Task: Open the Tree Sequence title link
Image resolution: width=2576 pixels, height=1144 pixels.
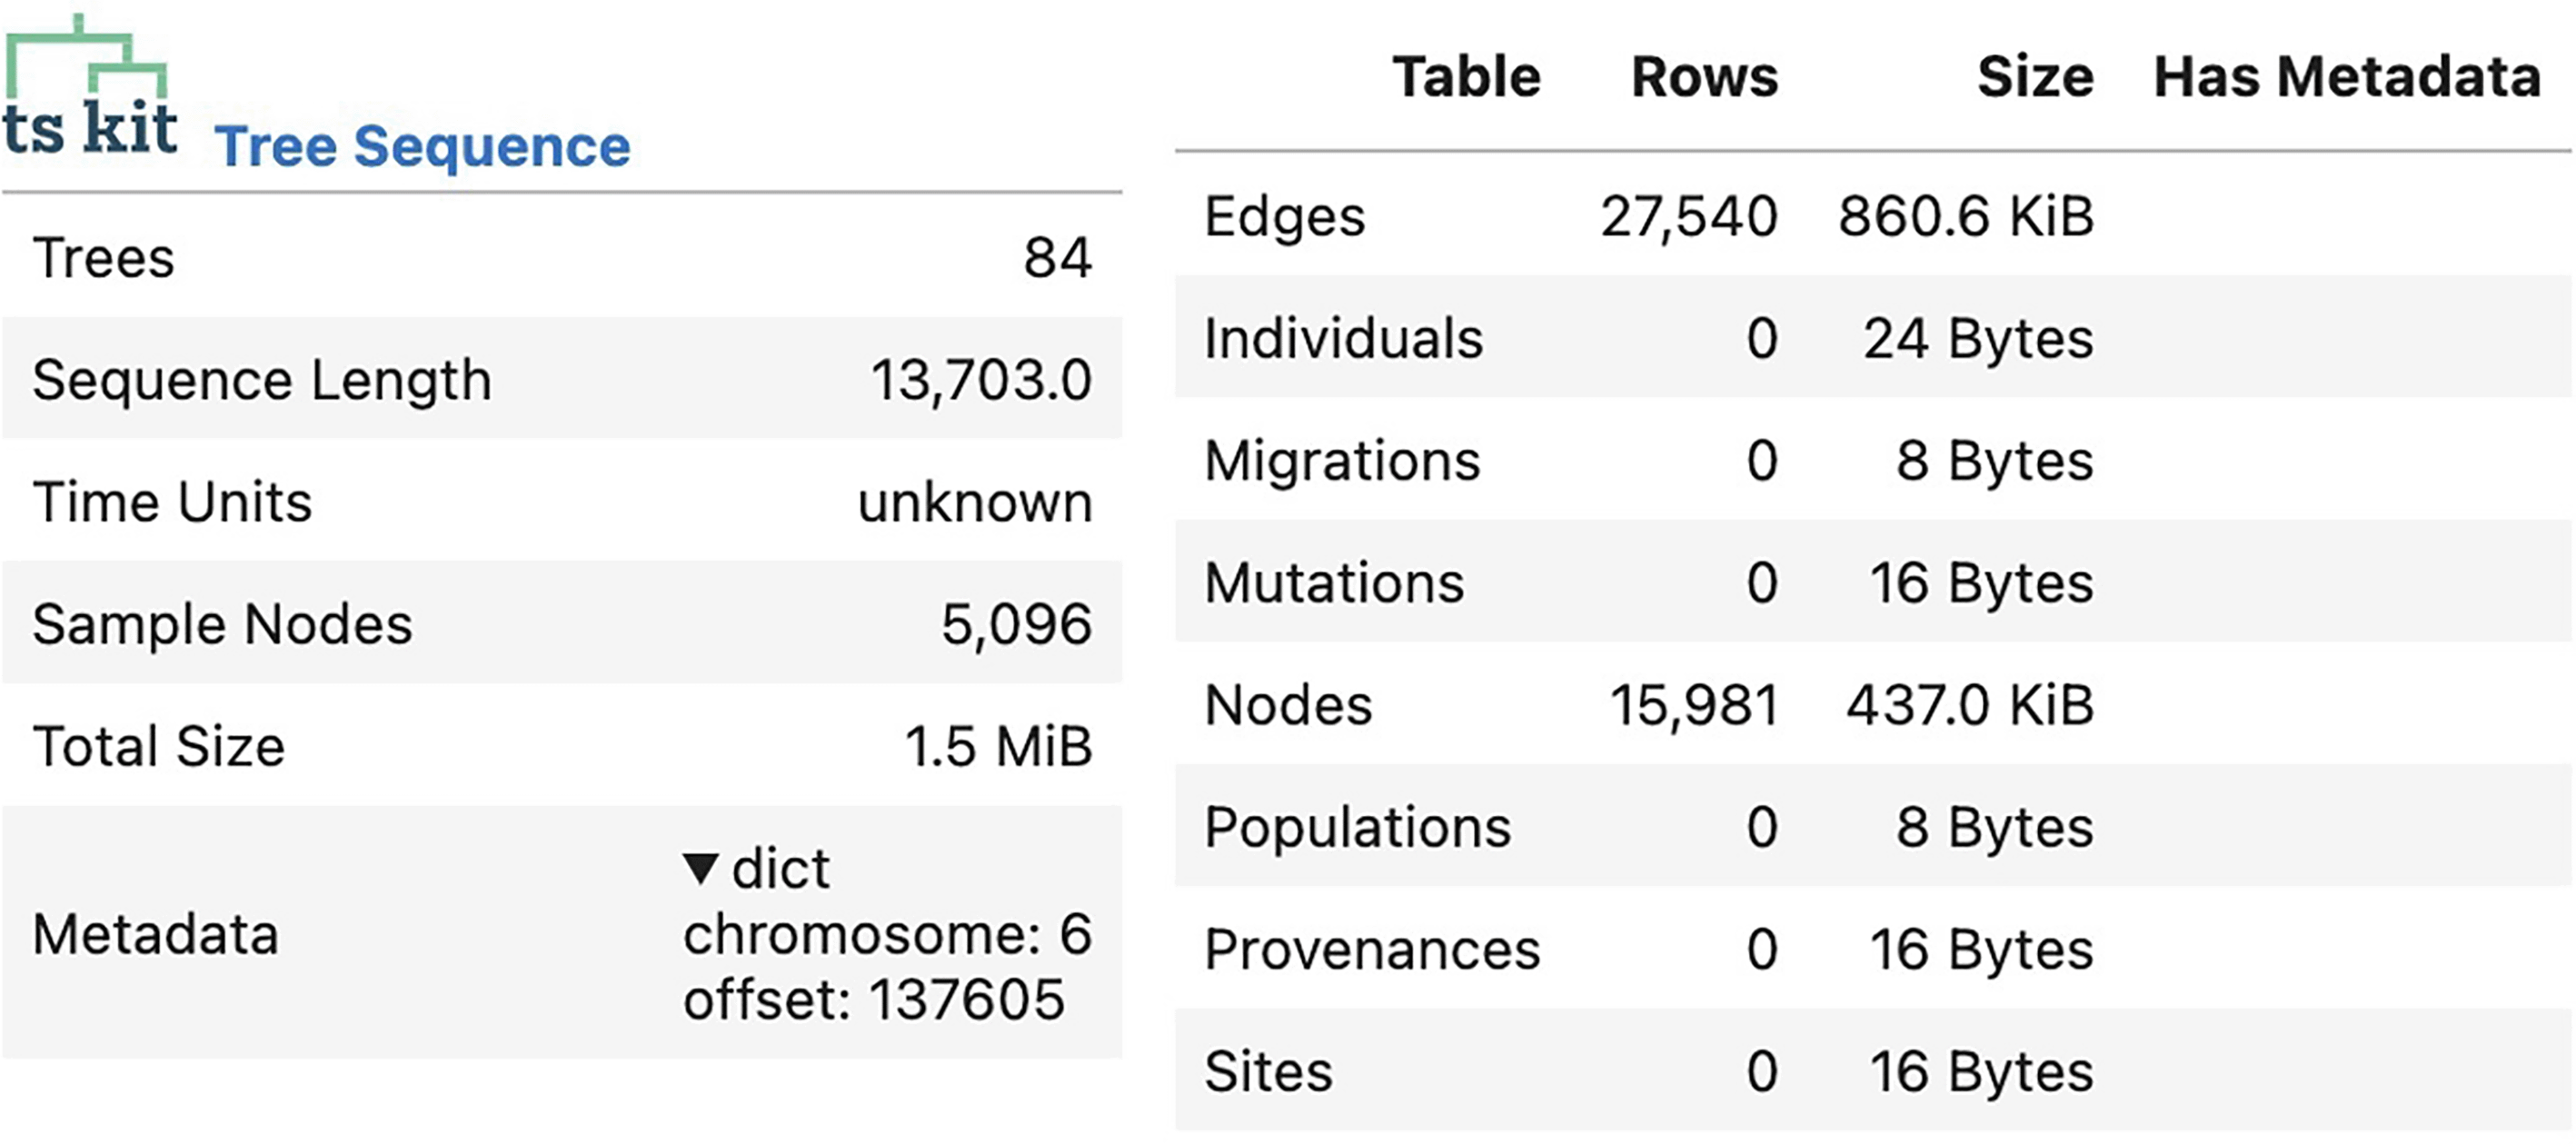Action: (x=422, y=147)
